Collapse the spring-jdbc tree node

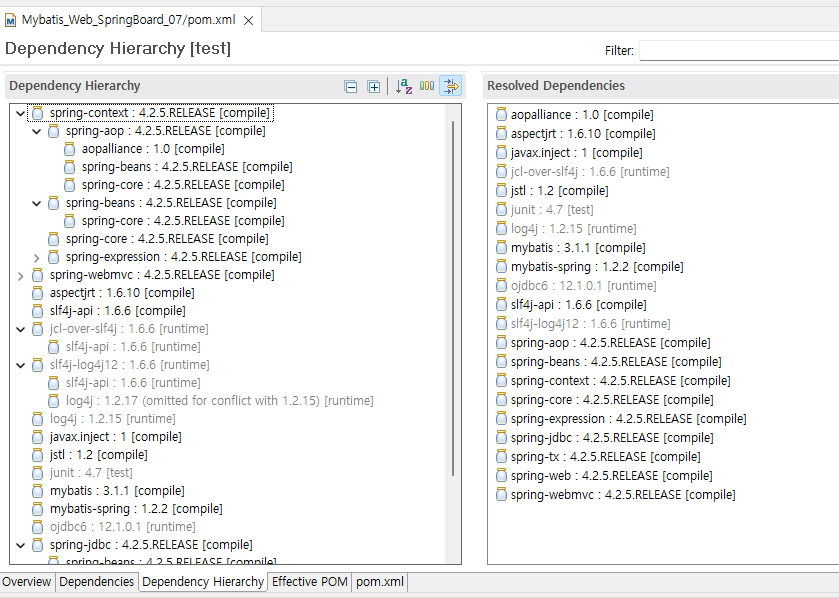pyautogui.click(x=20, y=545)
